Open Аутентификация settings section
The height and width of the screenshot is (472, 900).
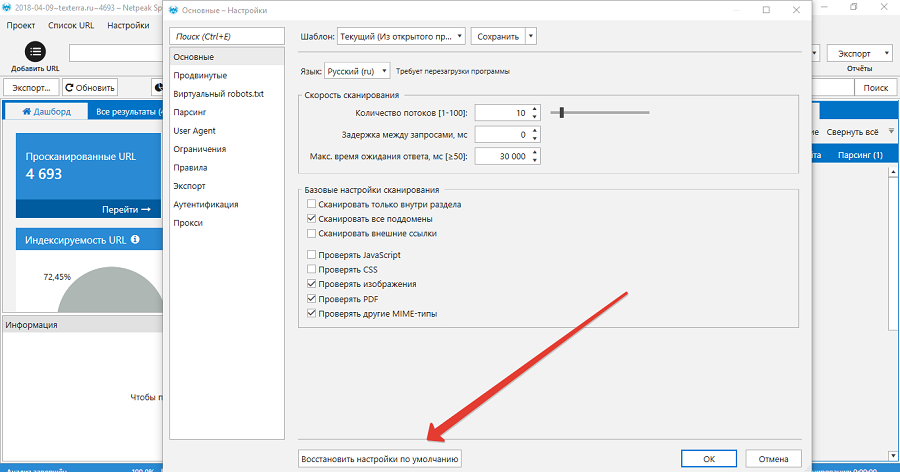click(227, 204)
